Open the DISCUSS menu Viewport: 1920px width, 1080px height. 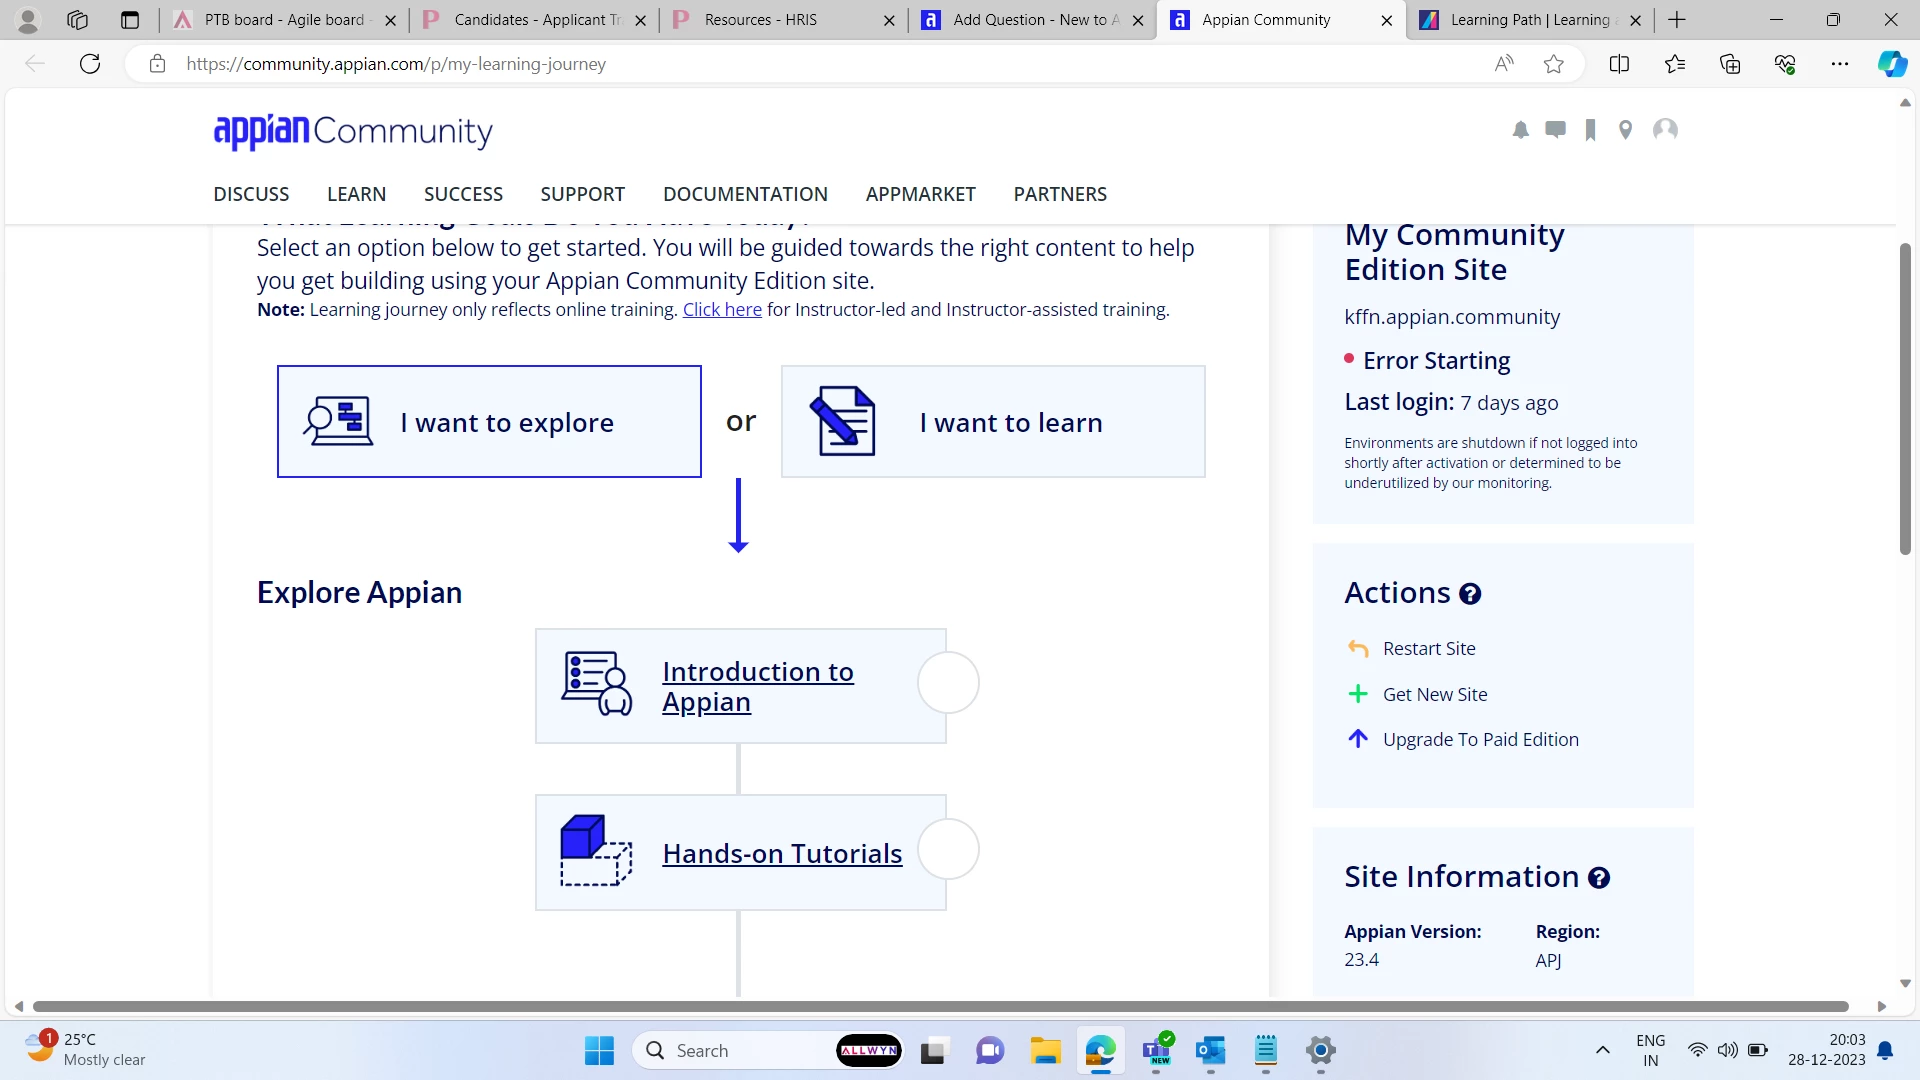(x=251, y=194)
